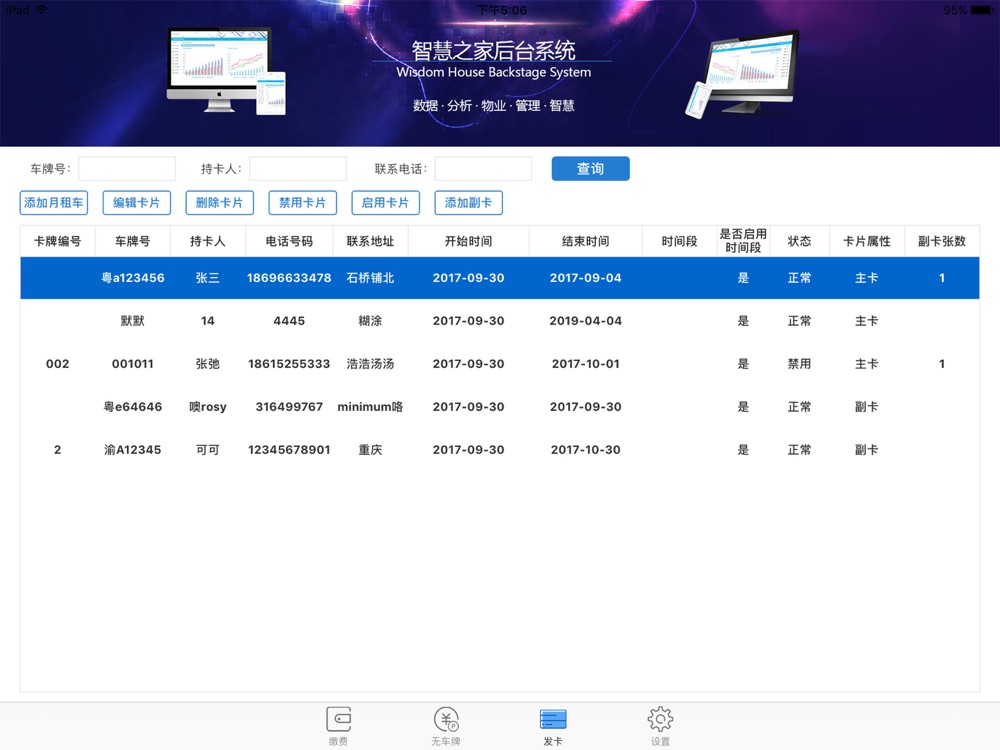The width and height of the screenshot is (1000, 750).
Task: Select the row with plate 粤e64646
Action: tap(133, 407)
